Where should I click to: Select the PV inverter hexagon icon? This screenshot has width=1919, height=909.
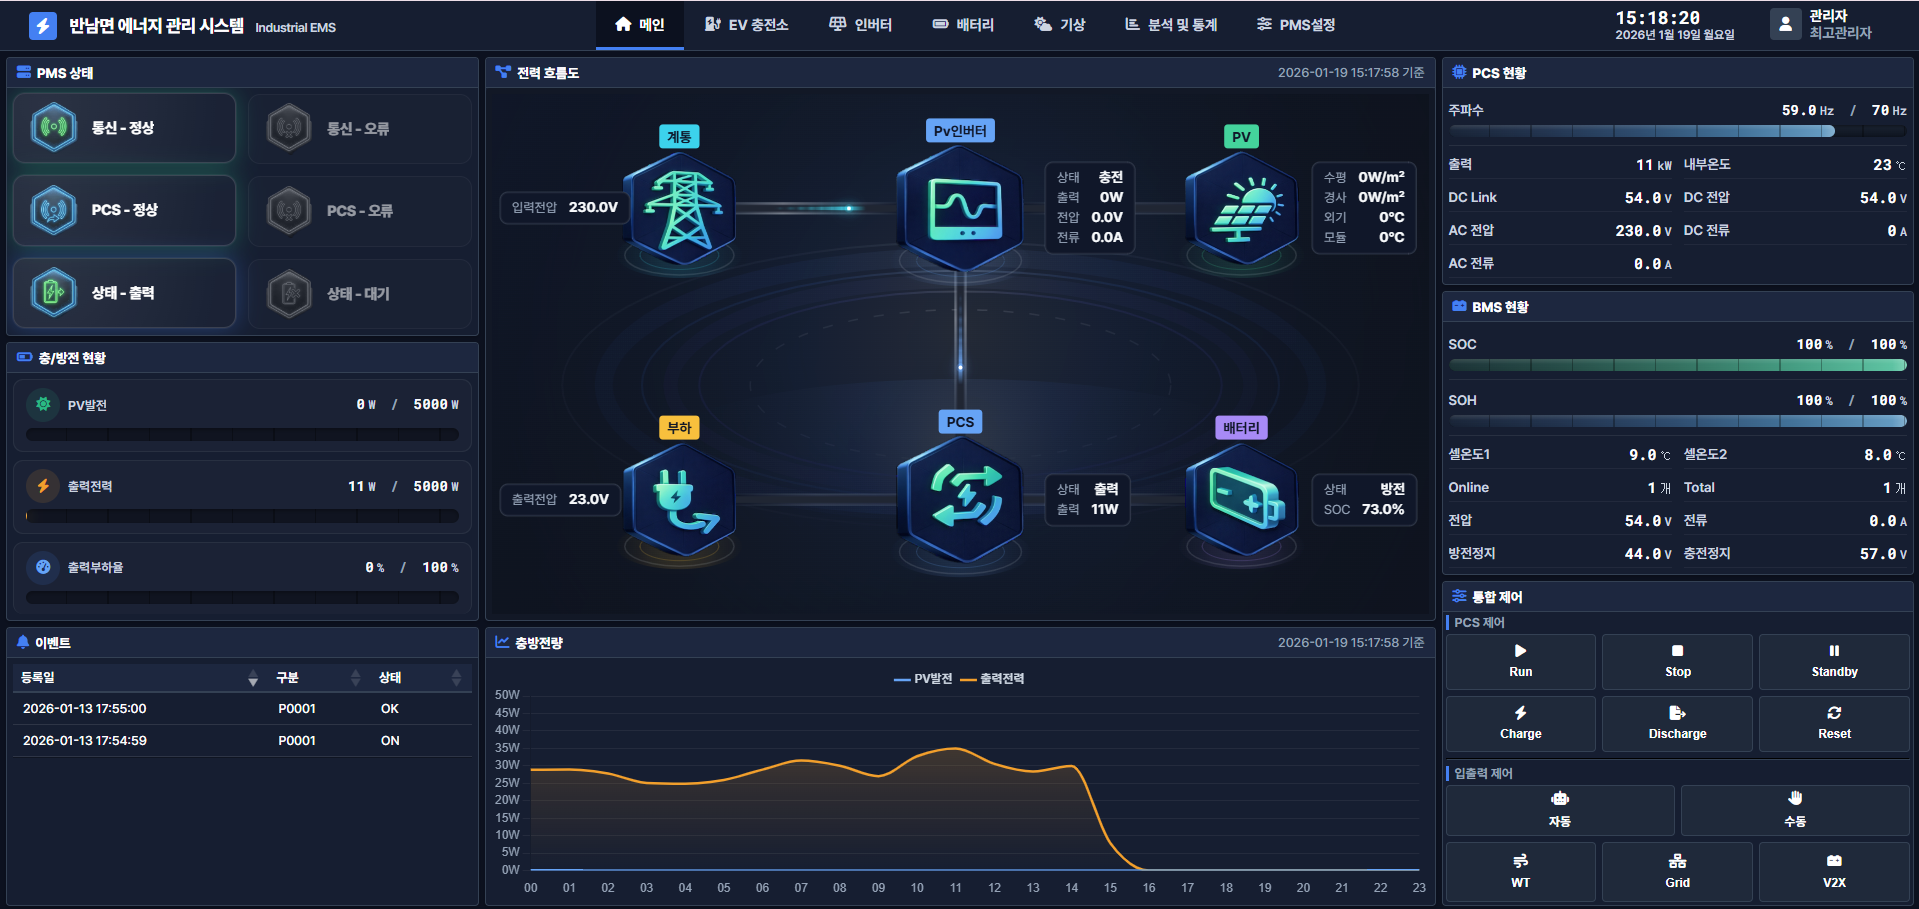[960, 208]
